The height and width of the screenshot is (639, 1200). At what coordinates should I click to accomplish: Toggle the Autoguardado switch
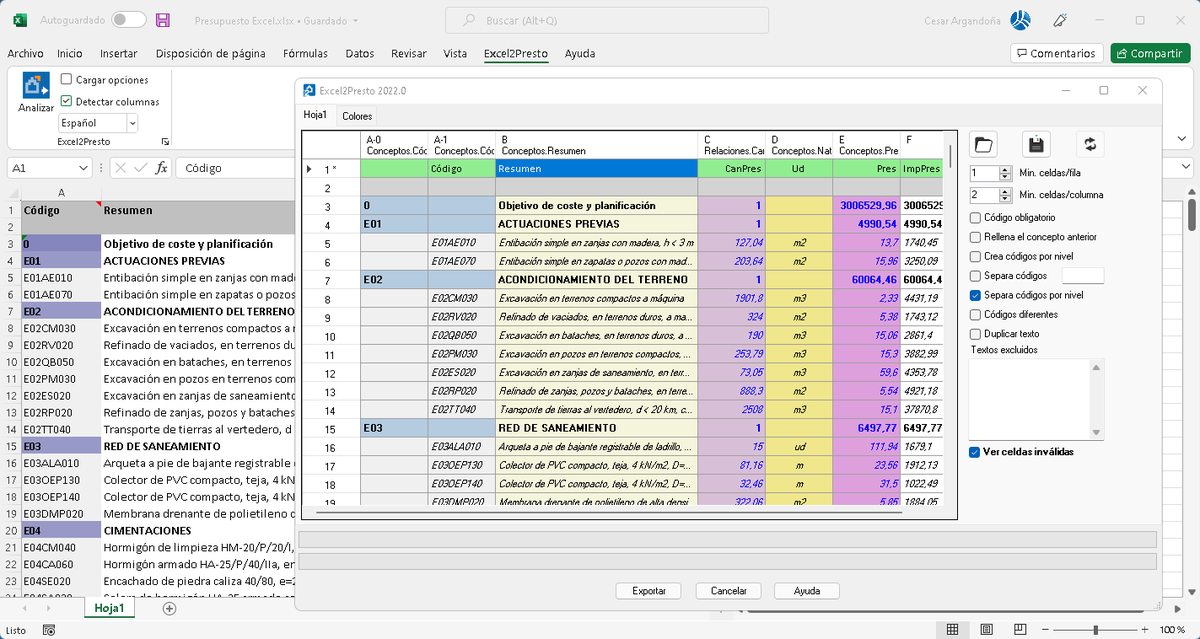[128, 20]
